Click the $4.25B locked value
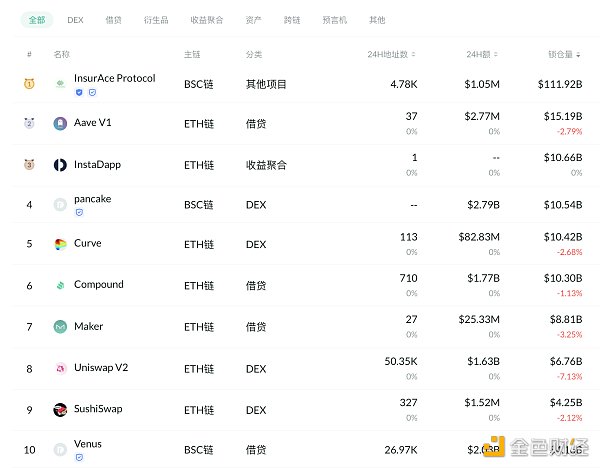The image size is (600, 468). pyautogui.click(x=566, y=403)
